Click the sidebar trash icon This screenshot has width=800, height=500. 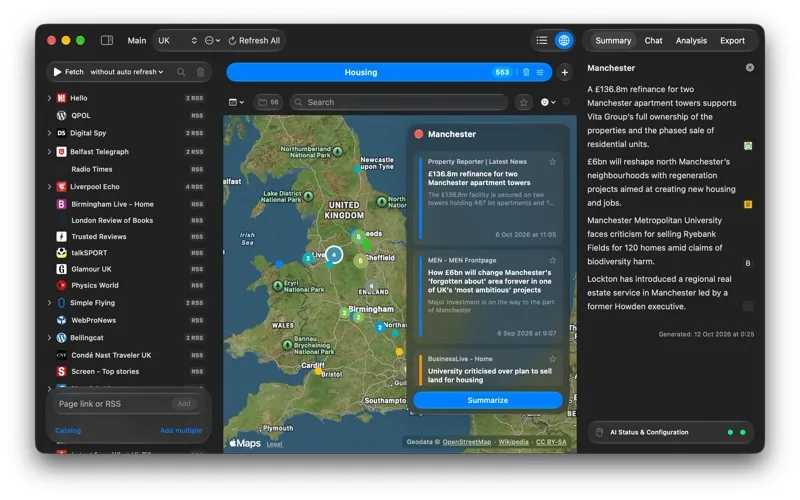click(201, 72)
